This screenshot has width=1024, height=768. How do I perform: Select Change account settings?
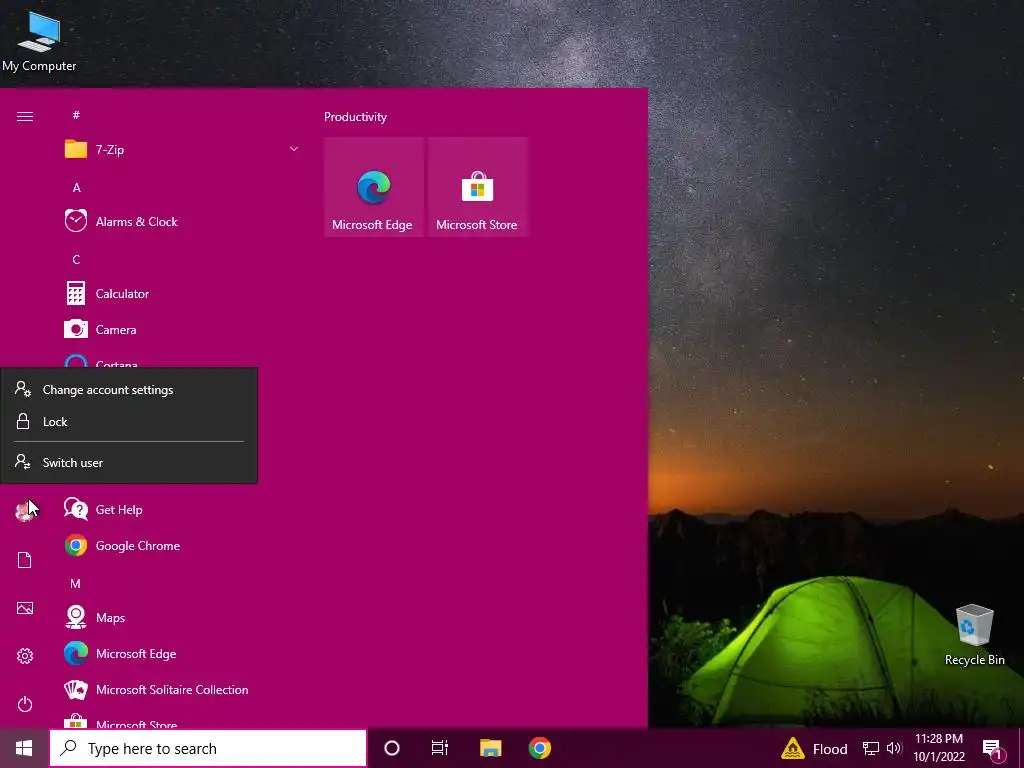click(129, 390)
